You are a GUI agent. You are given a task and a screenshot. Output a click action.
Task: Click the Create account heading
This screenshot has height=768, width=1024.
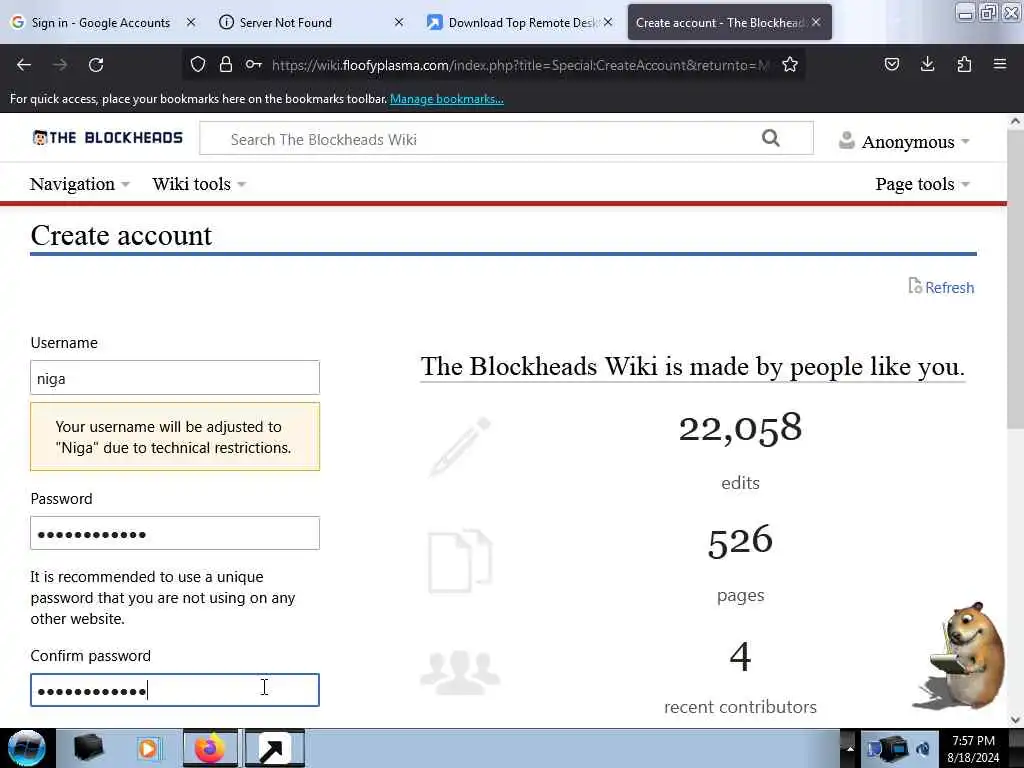pos(121,235)
